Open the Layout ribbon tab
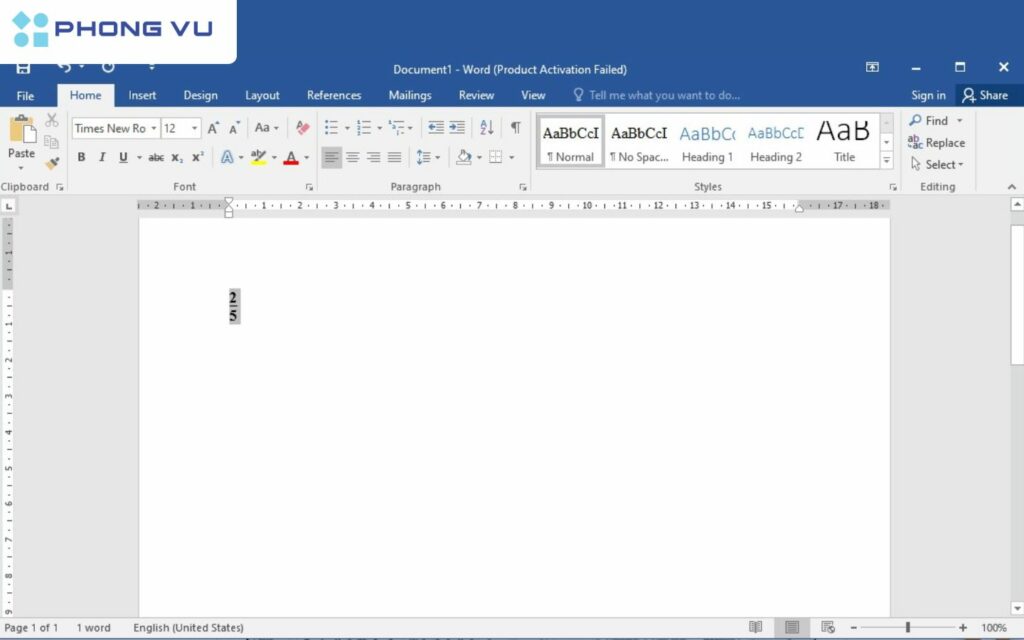The width and height of the screenshot is (1024, 640). (x=262, y=95)
